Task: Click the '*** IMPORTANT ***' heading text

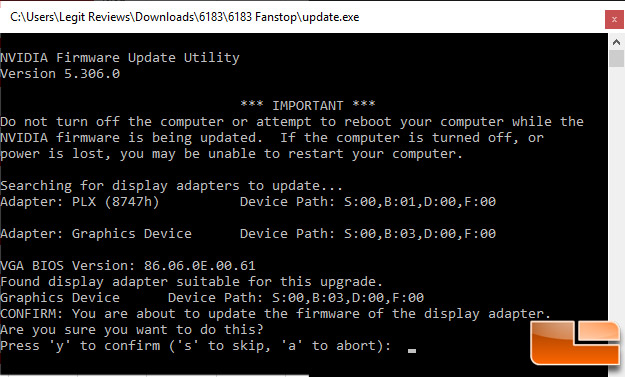Action: pyautogui.click(x=307, y=106)
